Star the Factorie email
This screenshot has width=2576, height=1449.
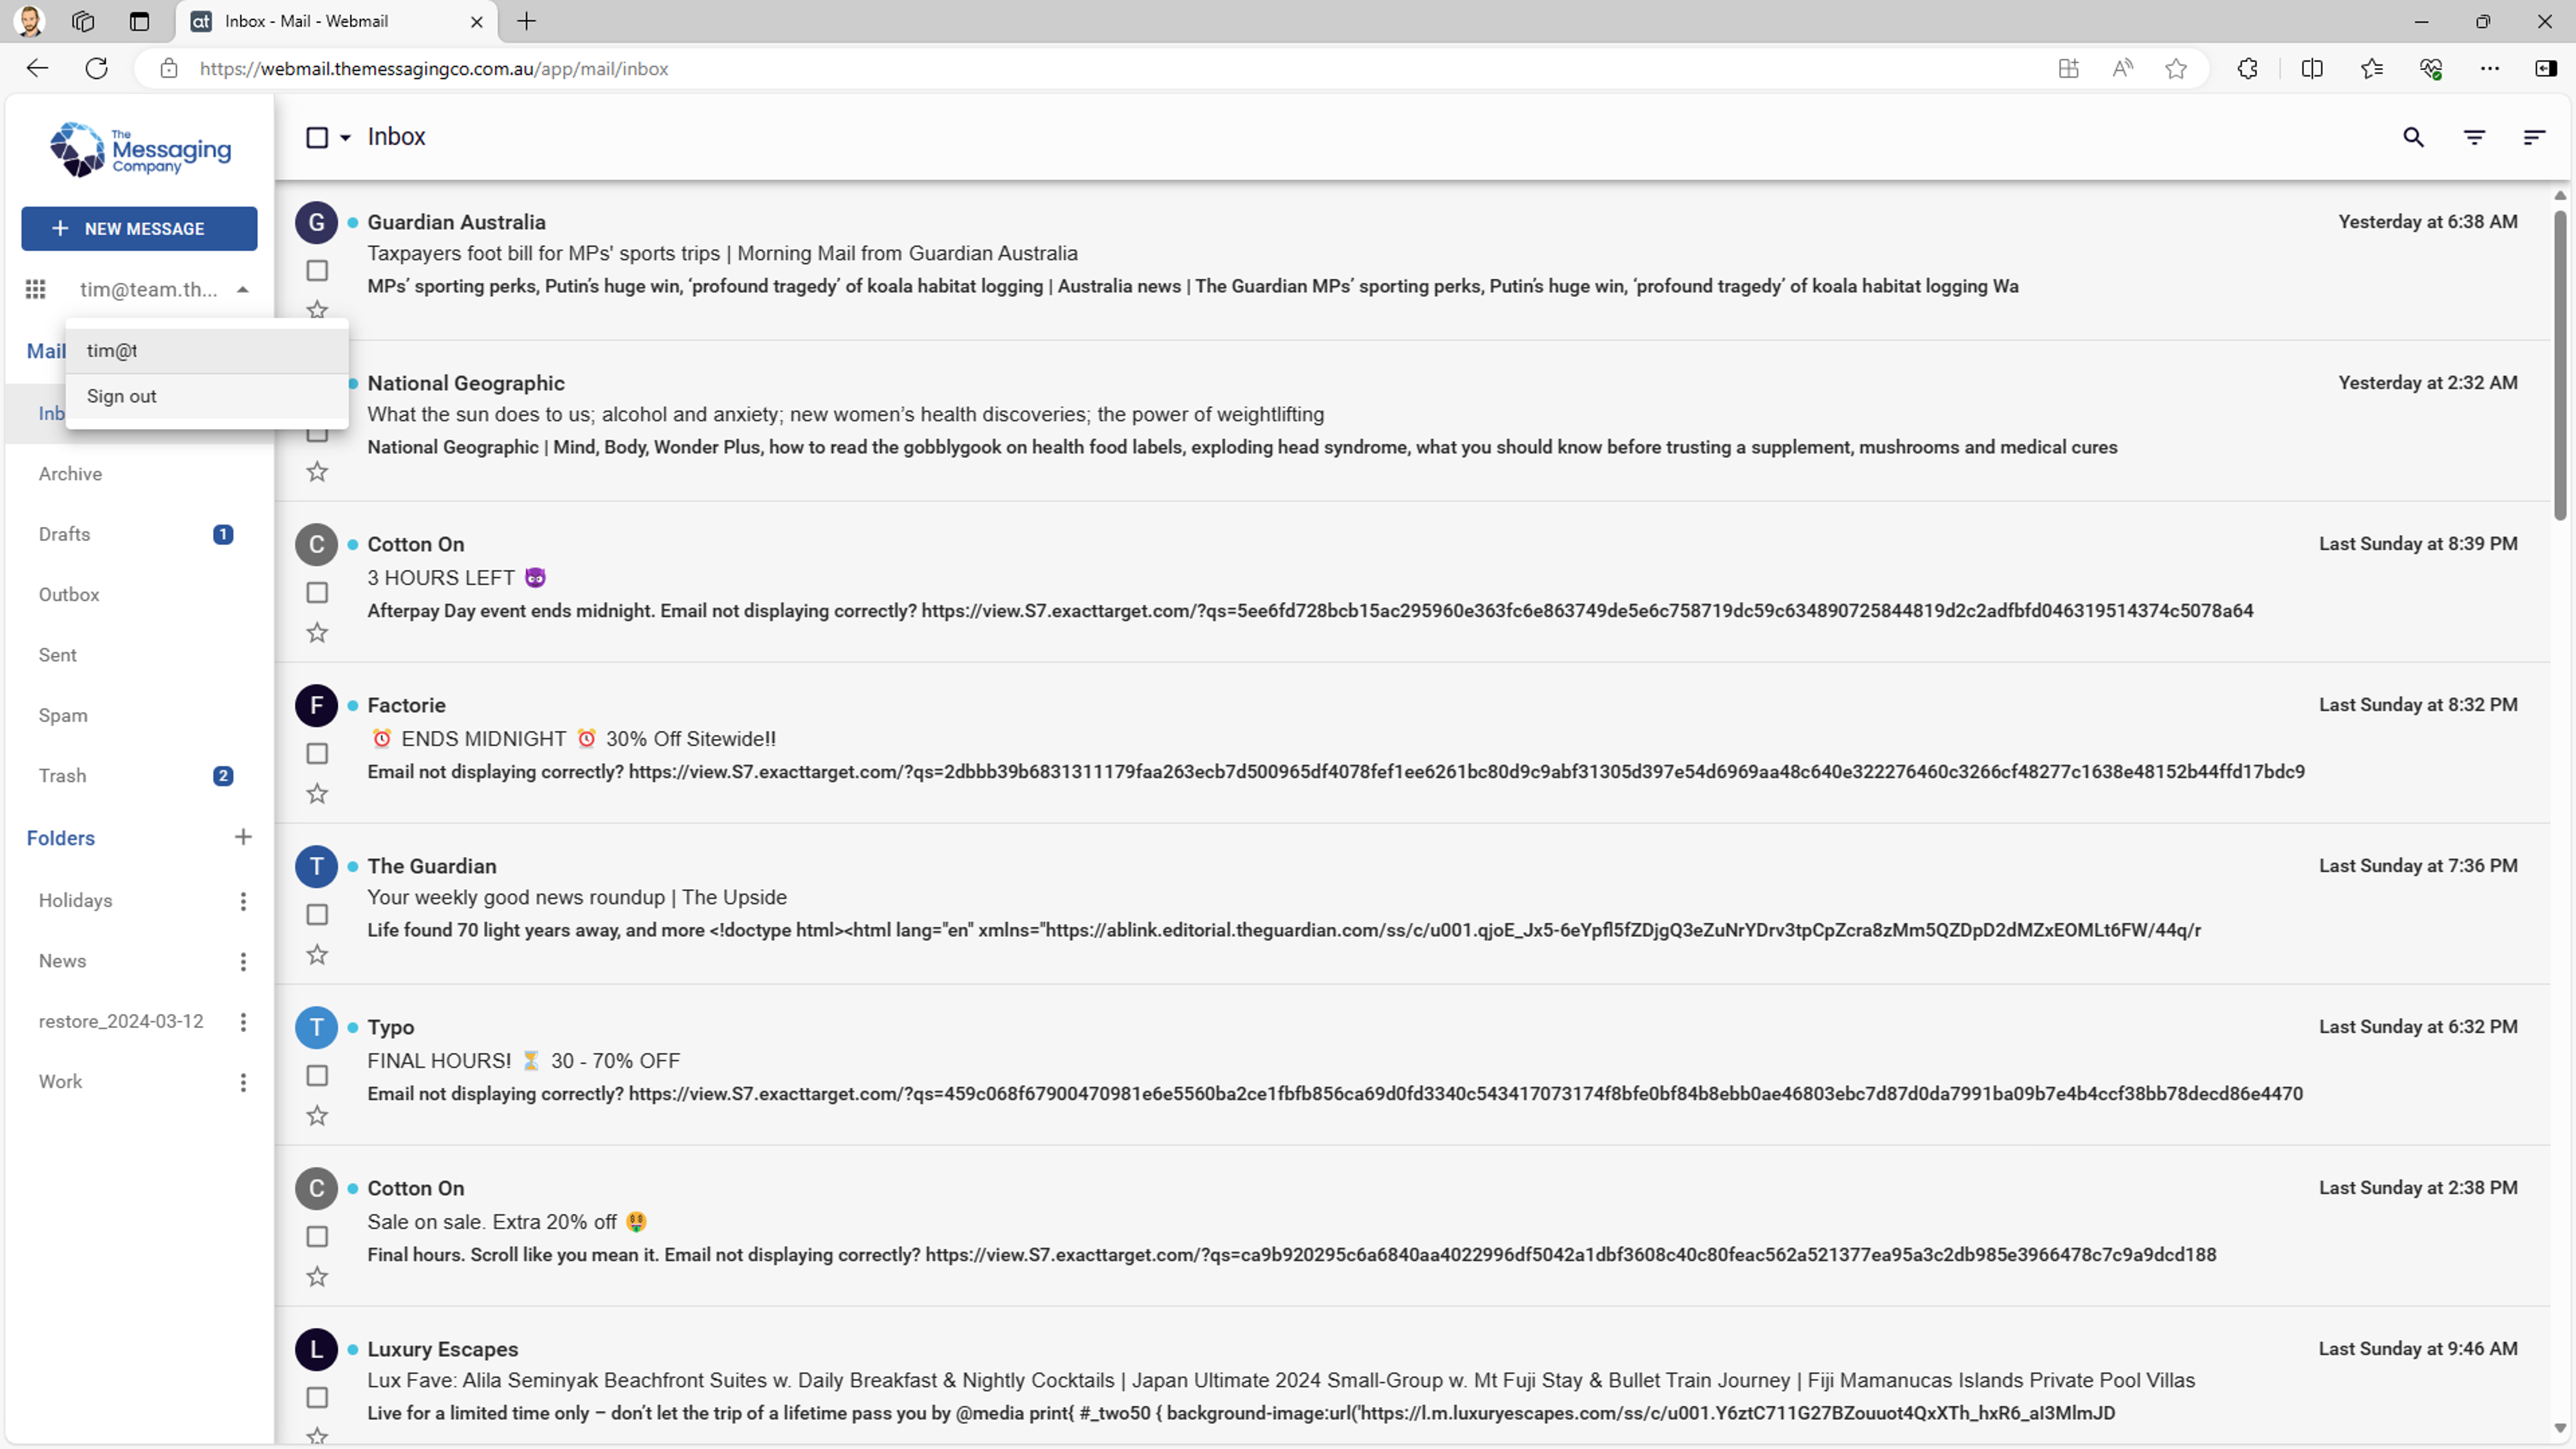point(317,793)
